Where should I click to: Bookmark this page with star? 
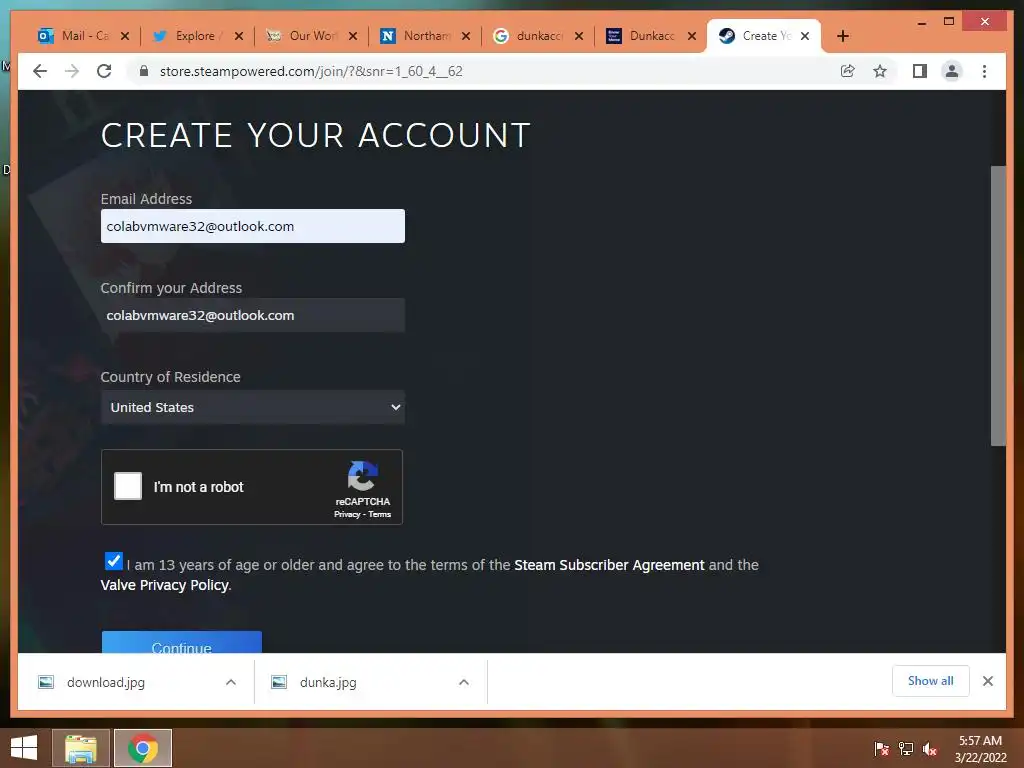point(880,71)
